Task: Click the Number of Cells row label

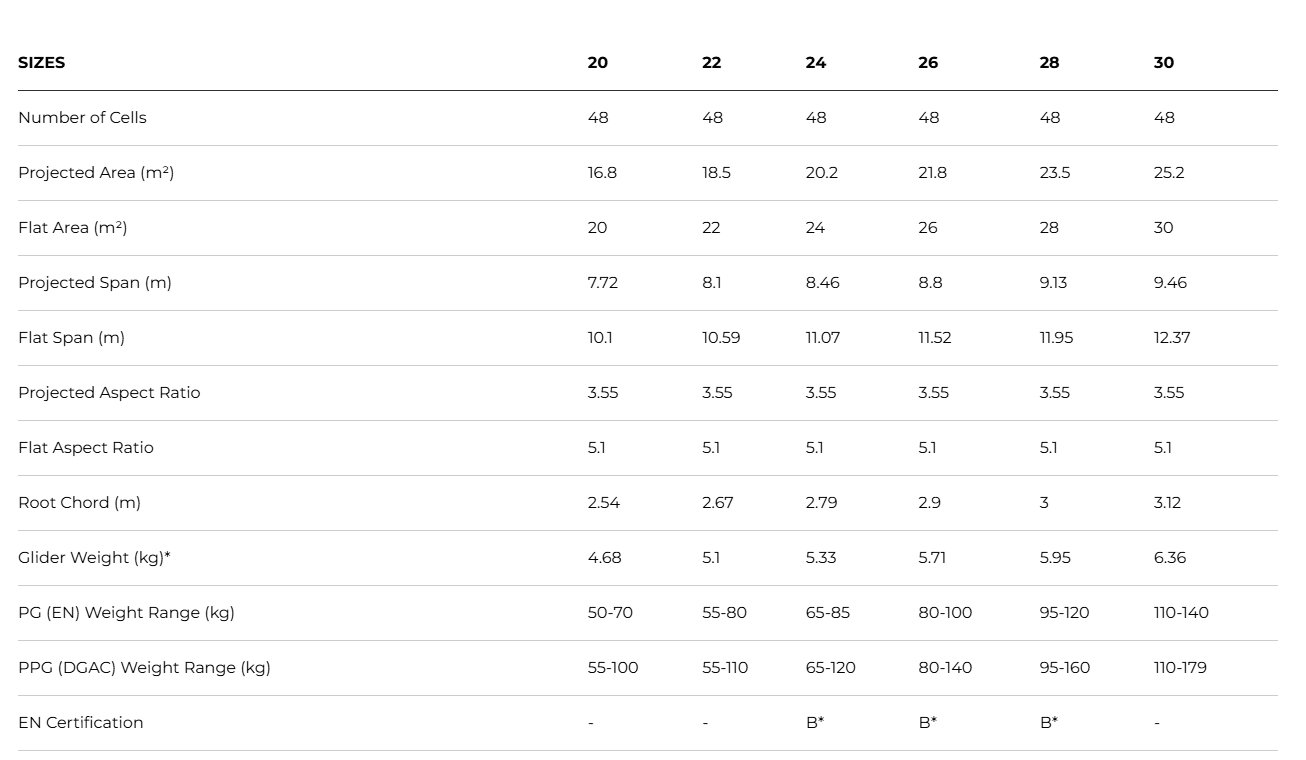Action: coord(82,117)
